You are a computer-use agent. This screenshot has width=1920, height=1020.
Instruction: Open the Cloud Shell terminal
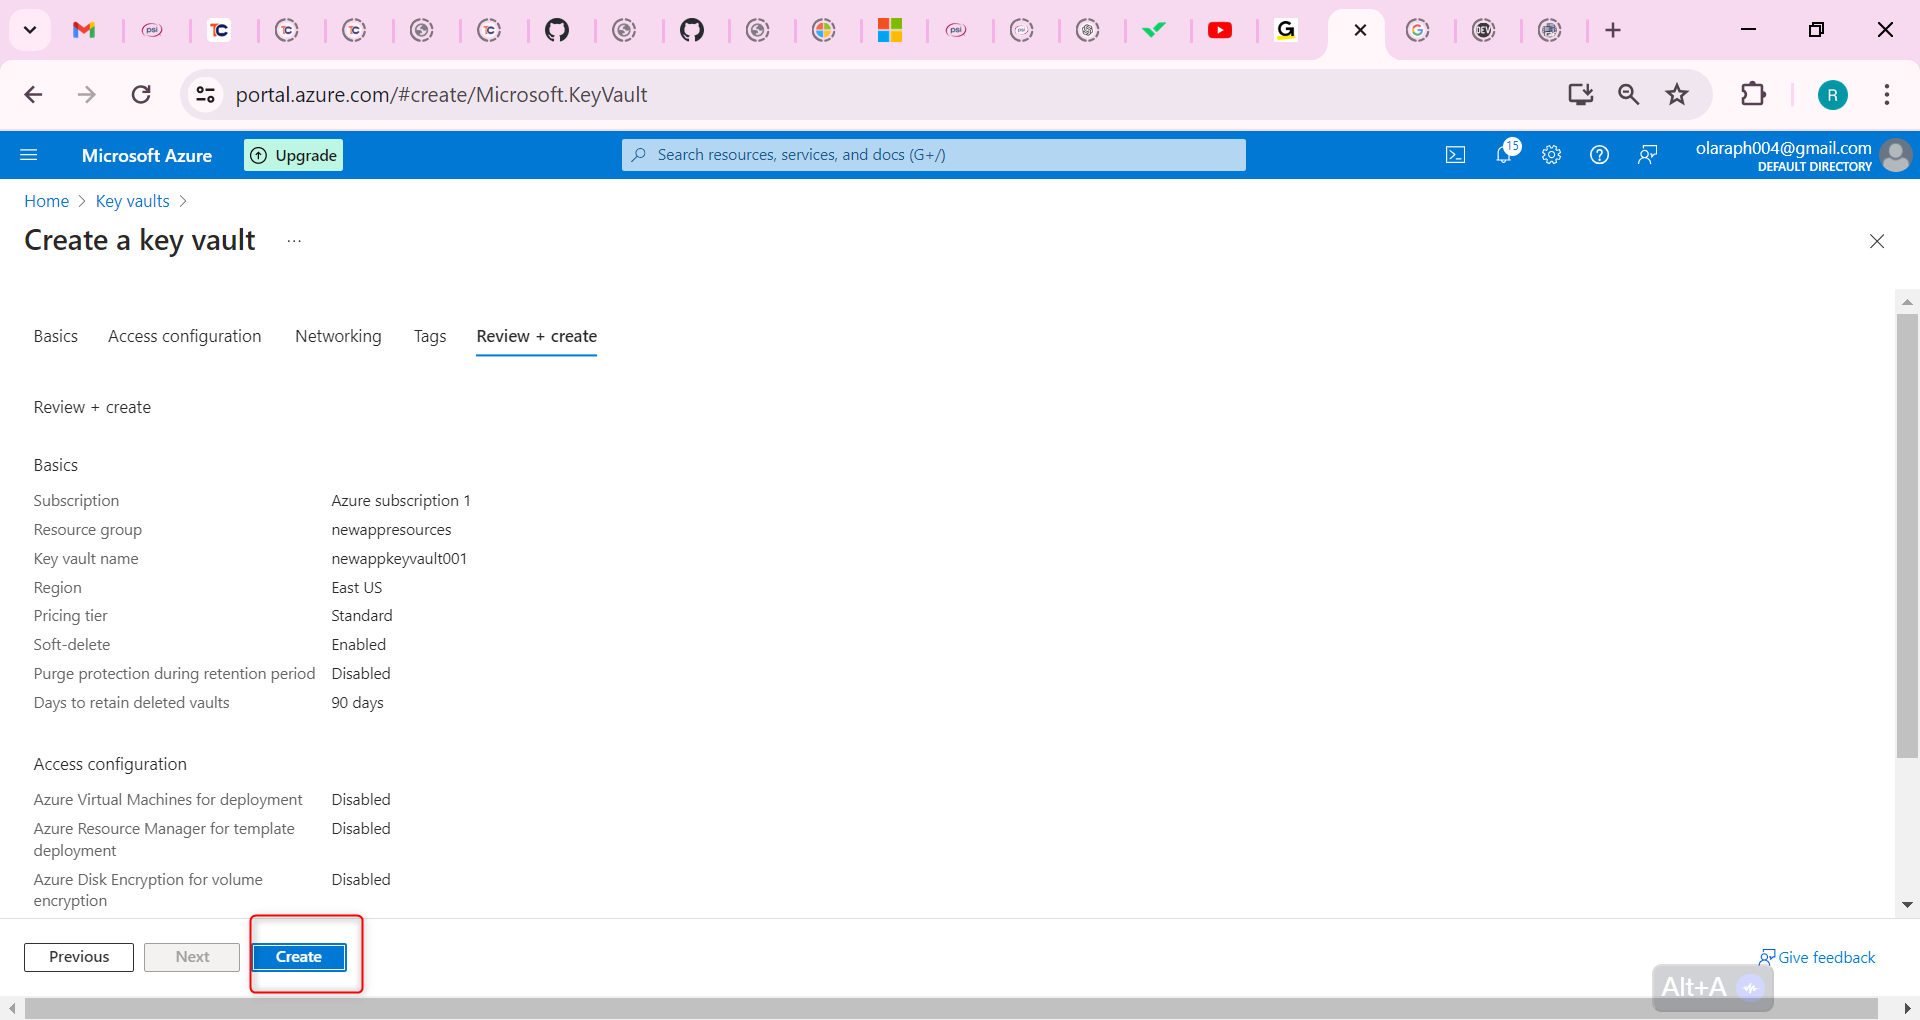click(x=1455, y=154)
